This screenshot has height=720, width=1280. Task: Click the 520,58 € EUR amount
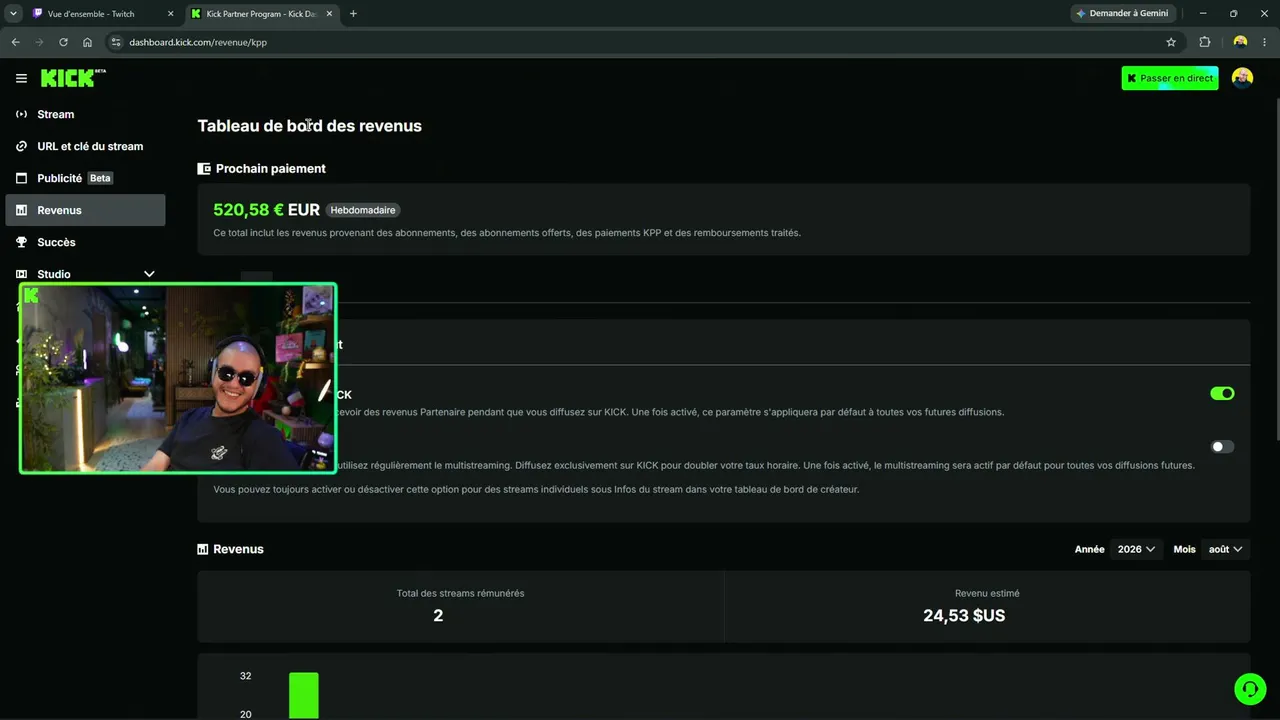coord(266,210)
